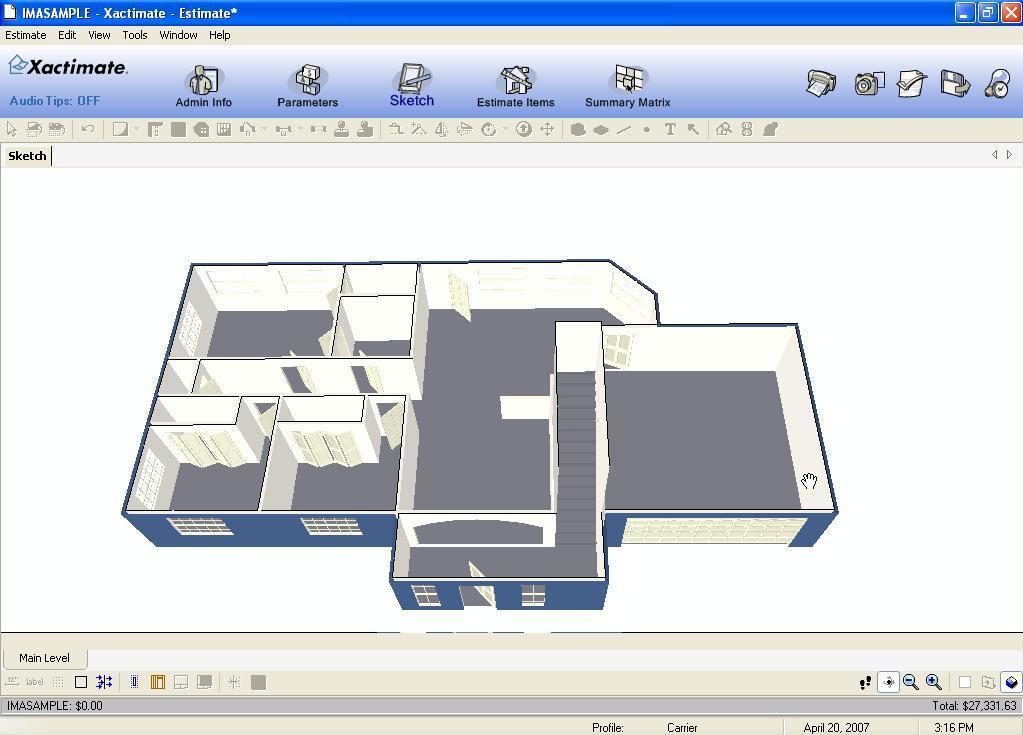This screenshot has width=1023, height=735.
Task: Click the Sketch navigation button
Action: [x=411, y=86]
